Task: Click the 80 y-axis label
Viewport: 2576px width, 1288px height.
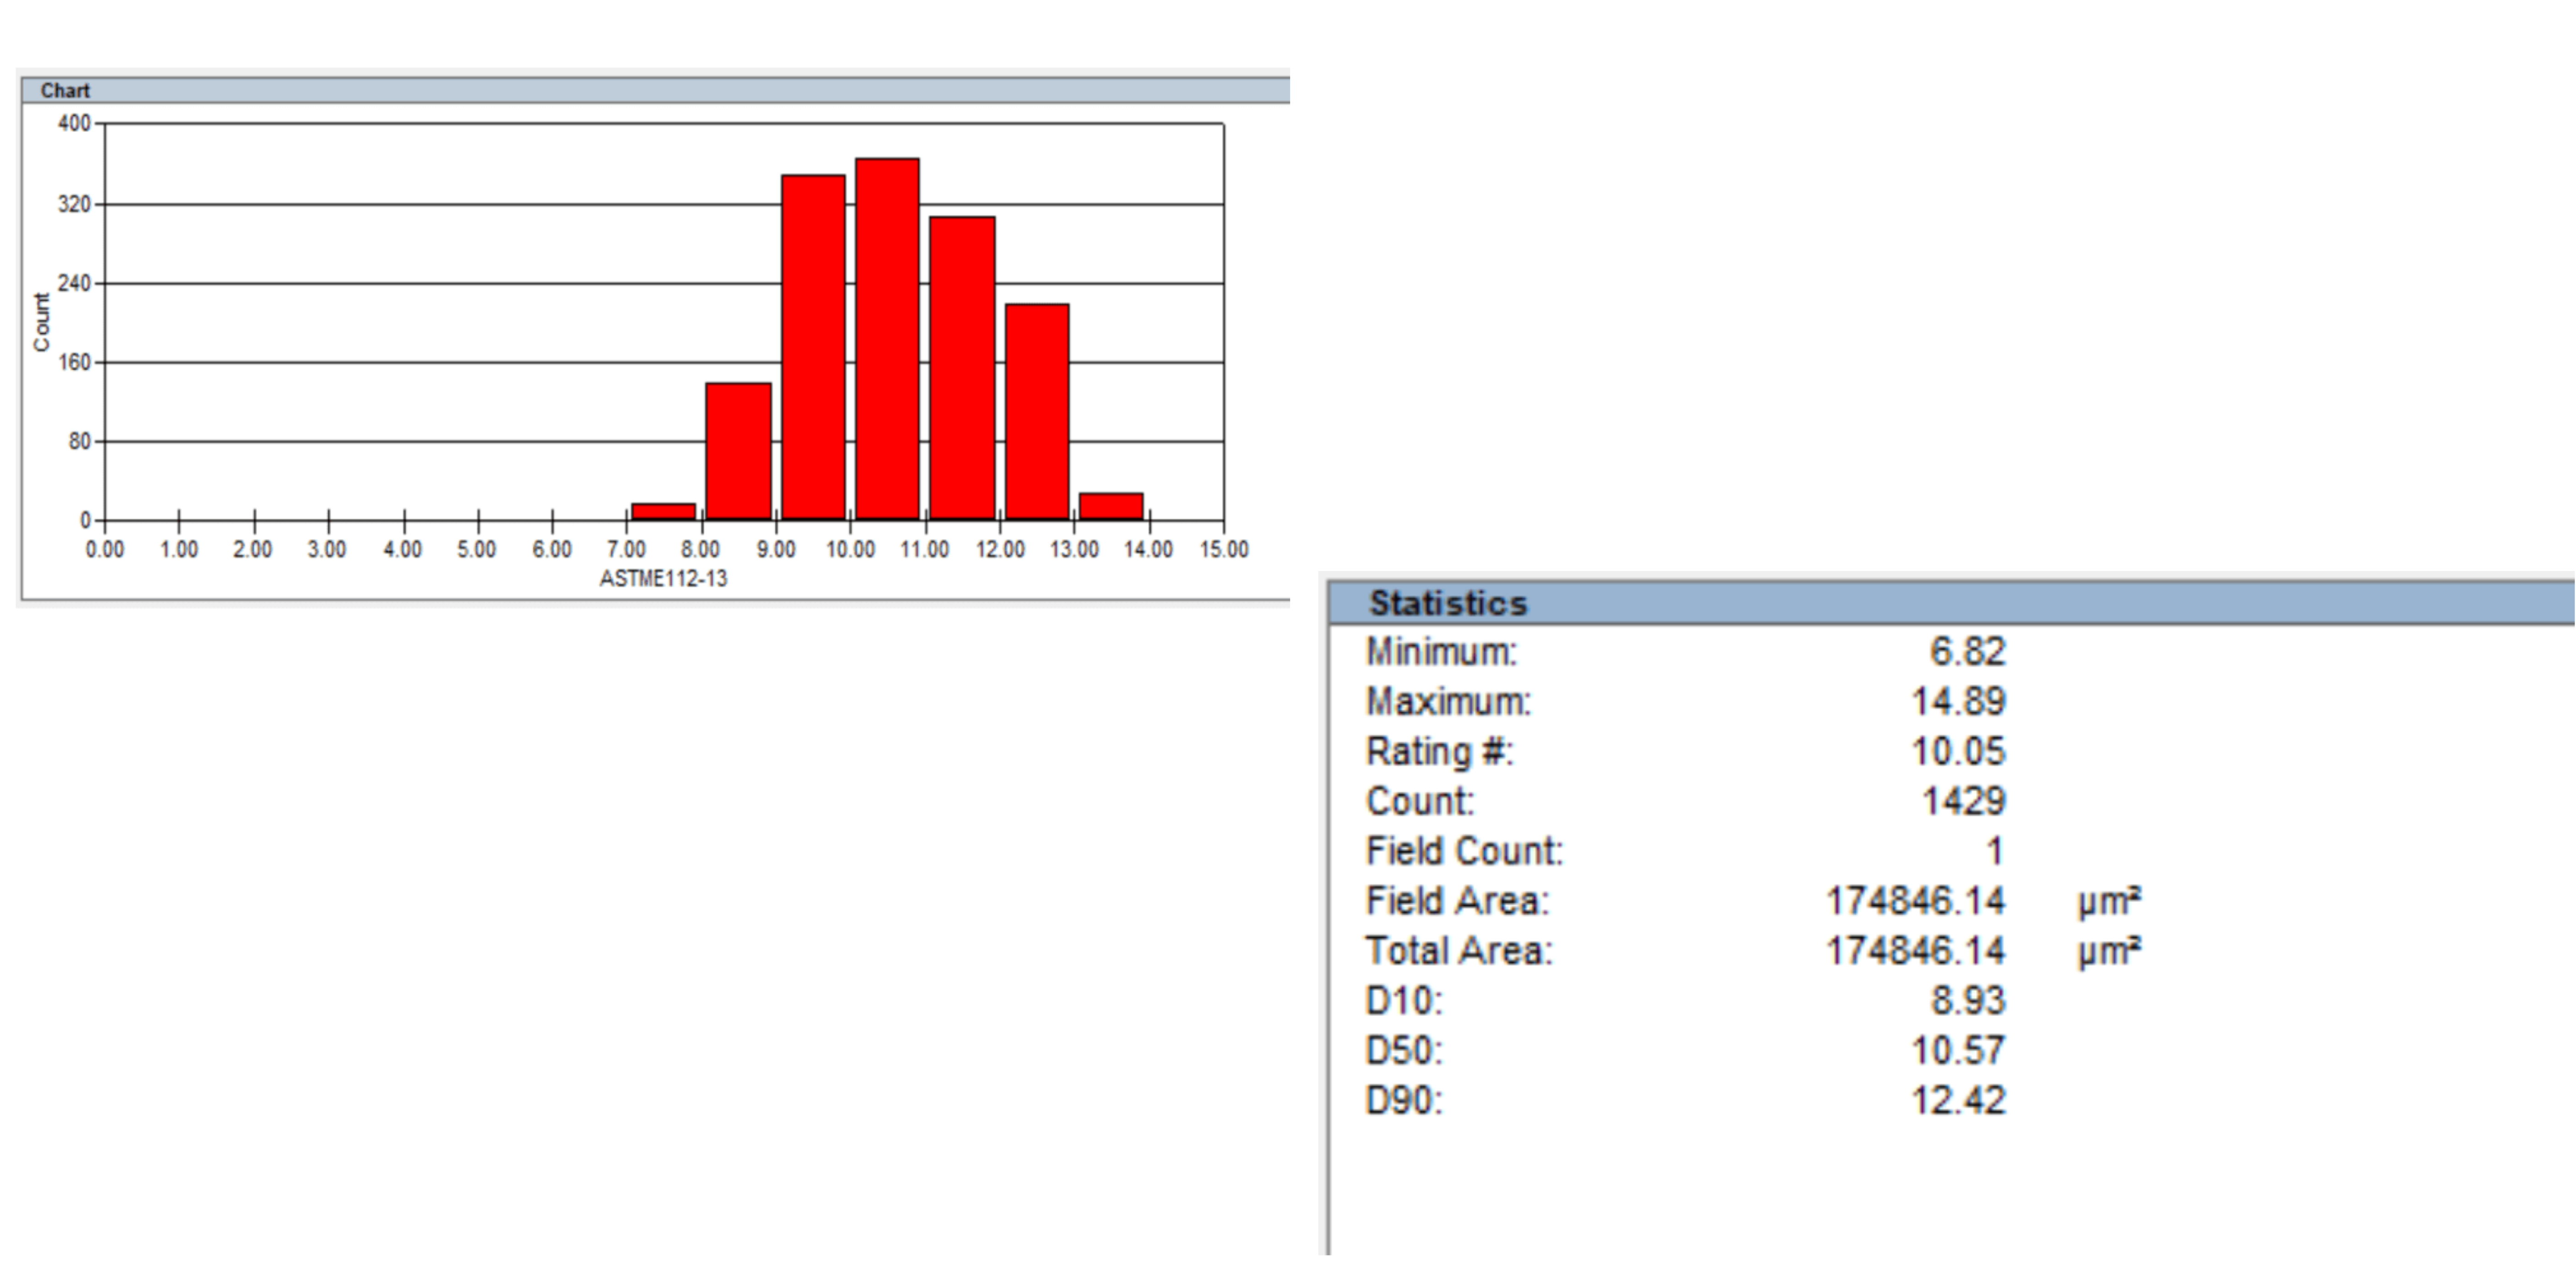Action: click(x=79, y=441)
